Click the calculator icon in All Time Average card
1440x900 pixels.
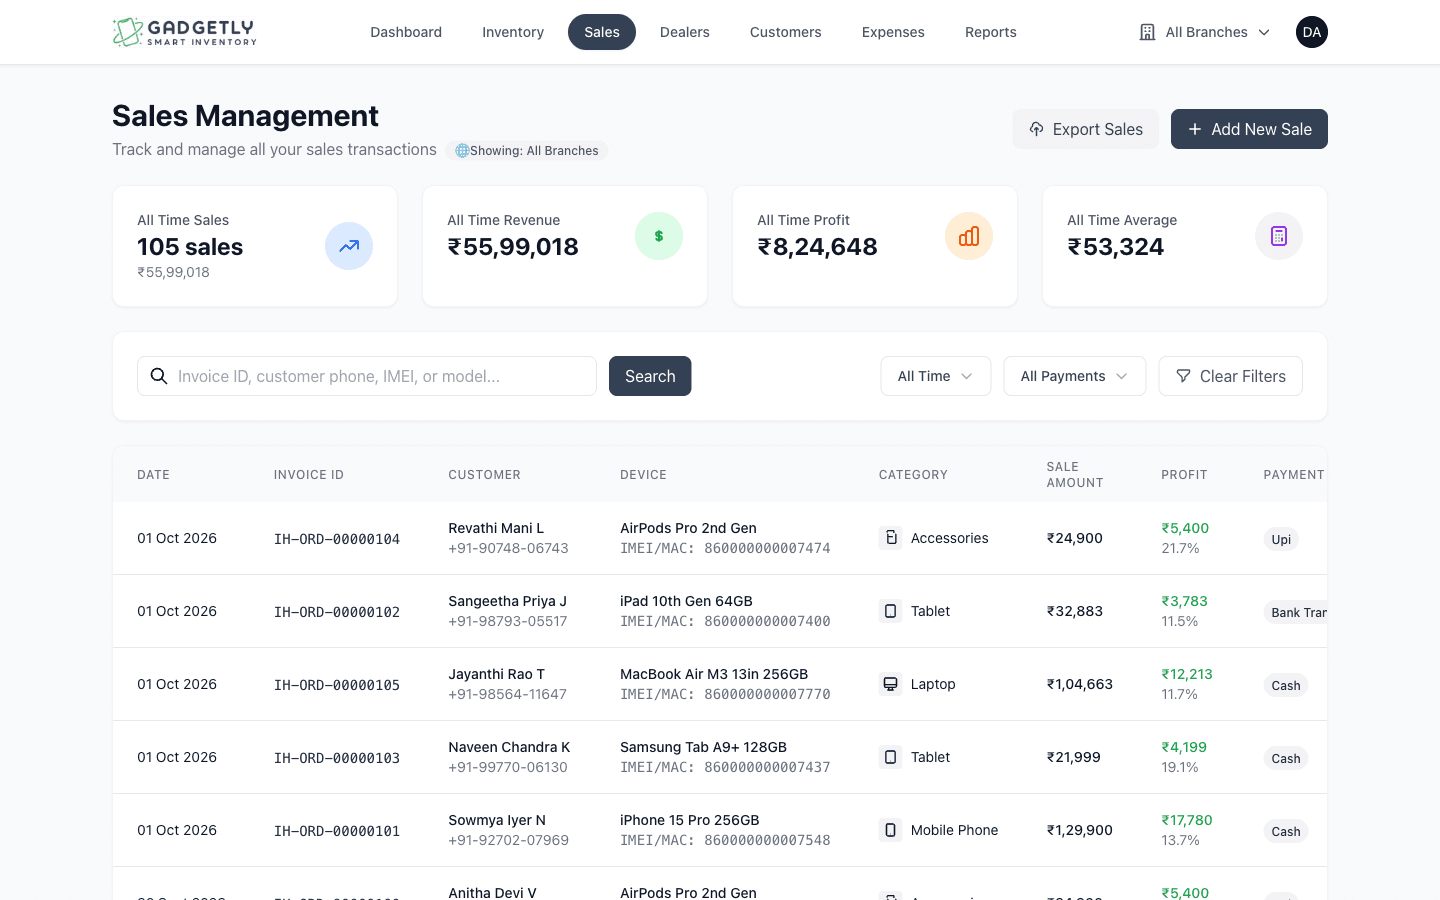1279,236
